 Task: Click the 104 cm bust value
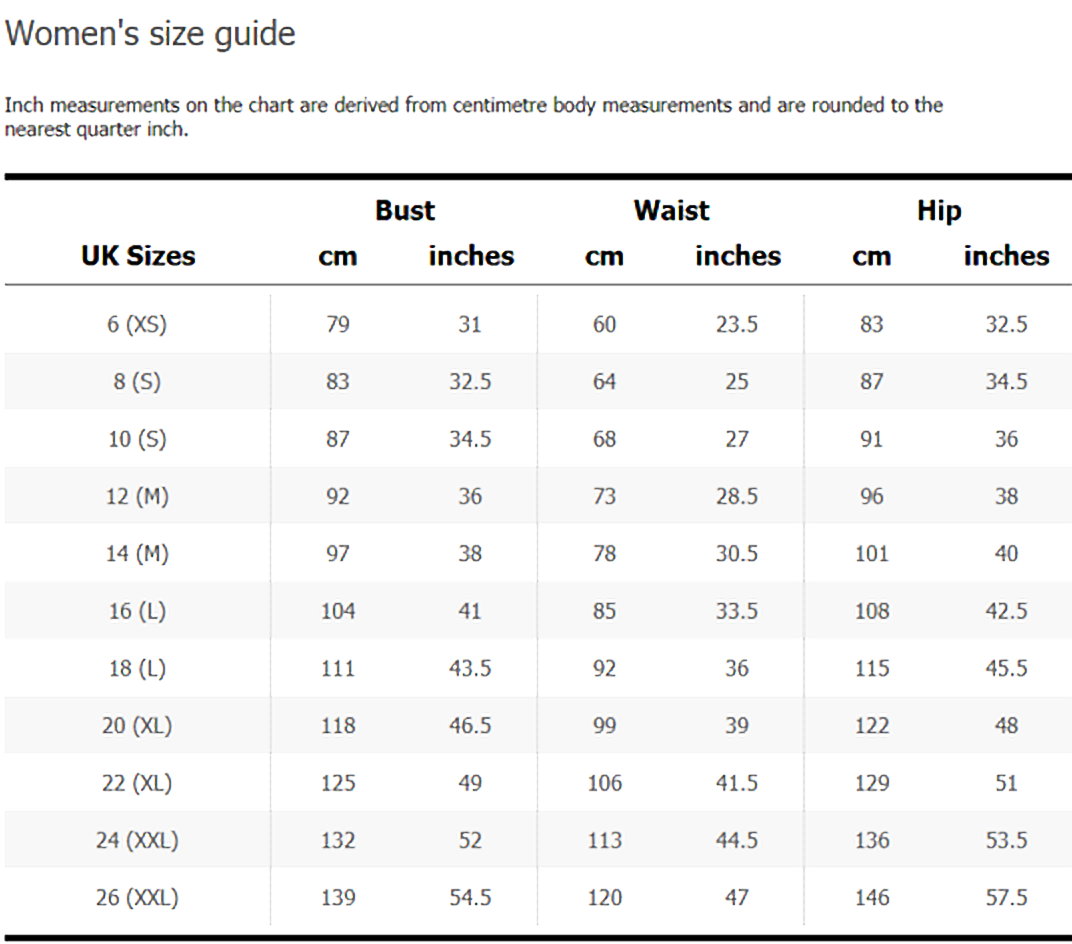pyautogui.click(x=338, y=611)
